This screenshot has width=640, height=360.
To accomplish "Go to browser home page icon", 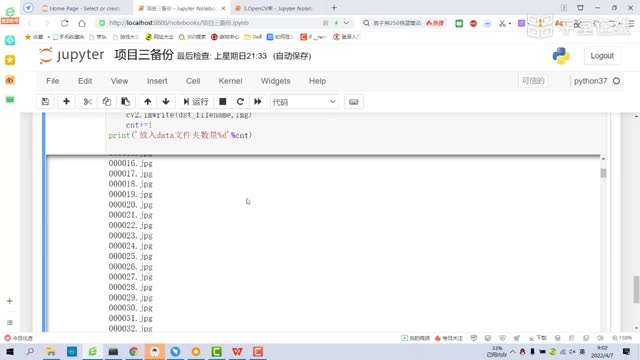I will (x=82, y=23).
